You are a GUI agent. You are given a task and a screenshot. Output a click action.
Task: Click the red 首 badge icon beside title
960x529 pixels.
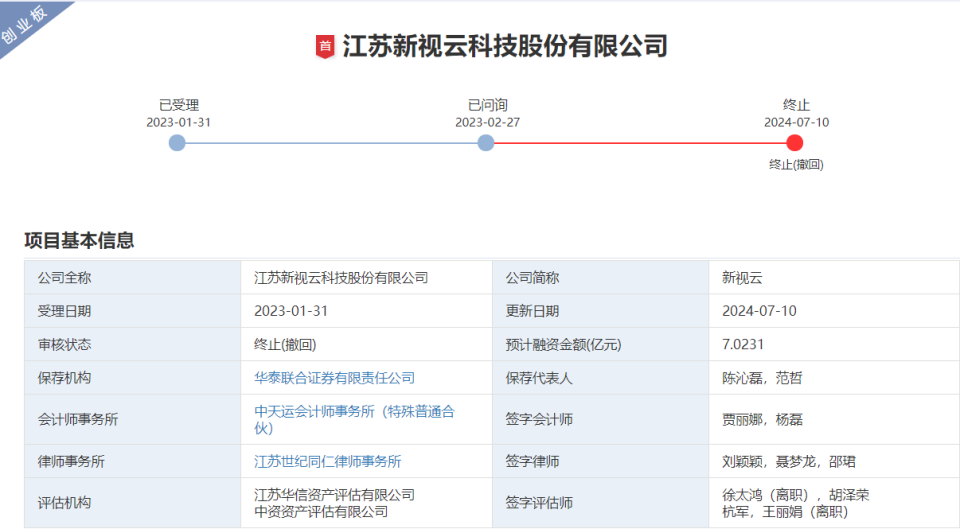(325, 47)
